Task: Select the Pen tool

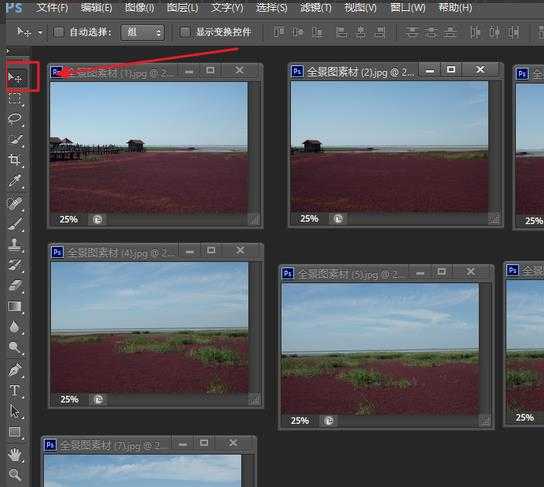Action: pyautogui.click(x=15, y=370)
